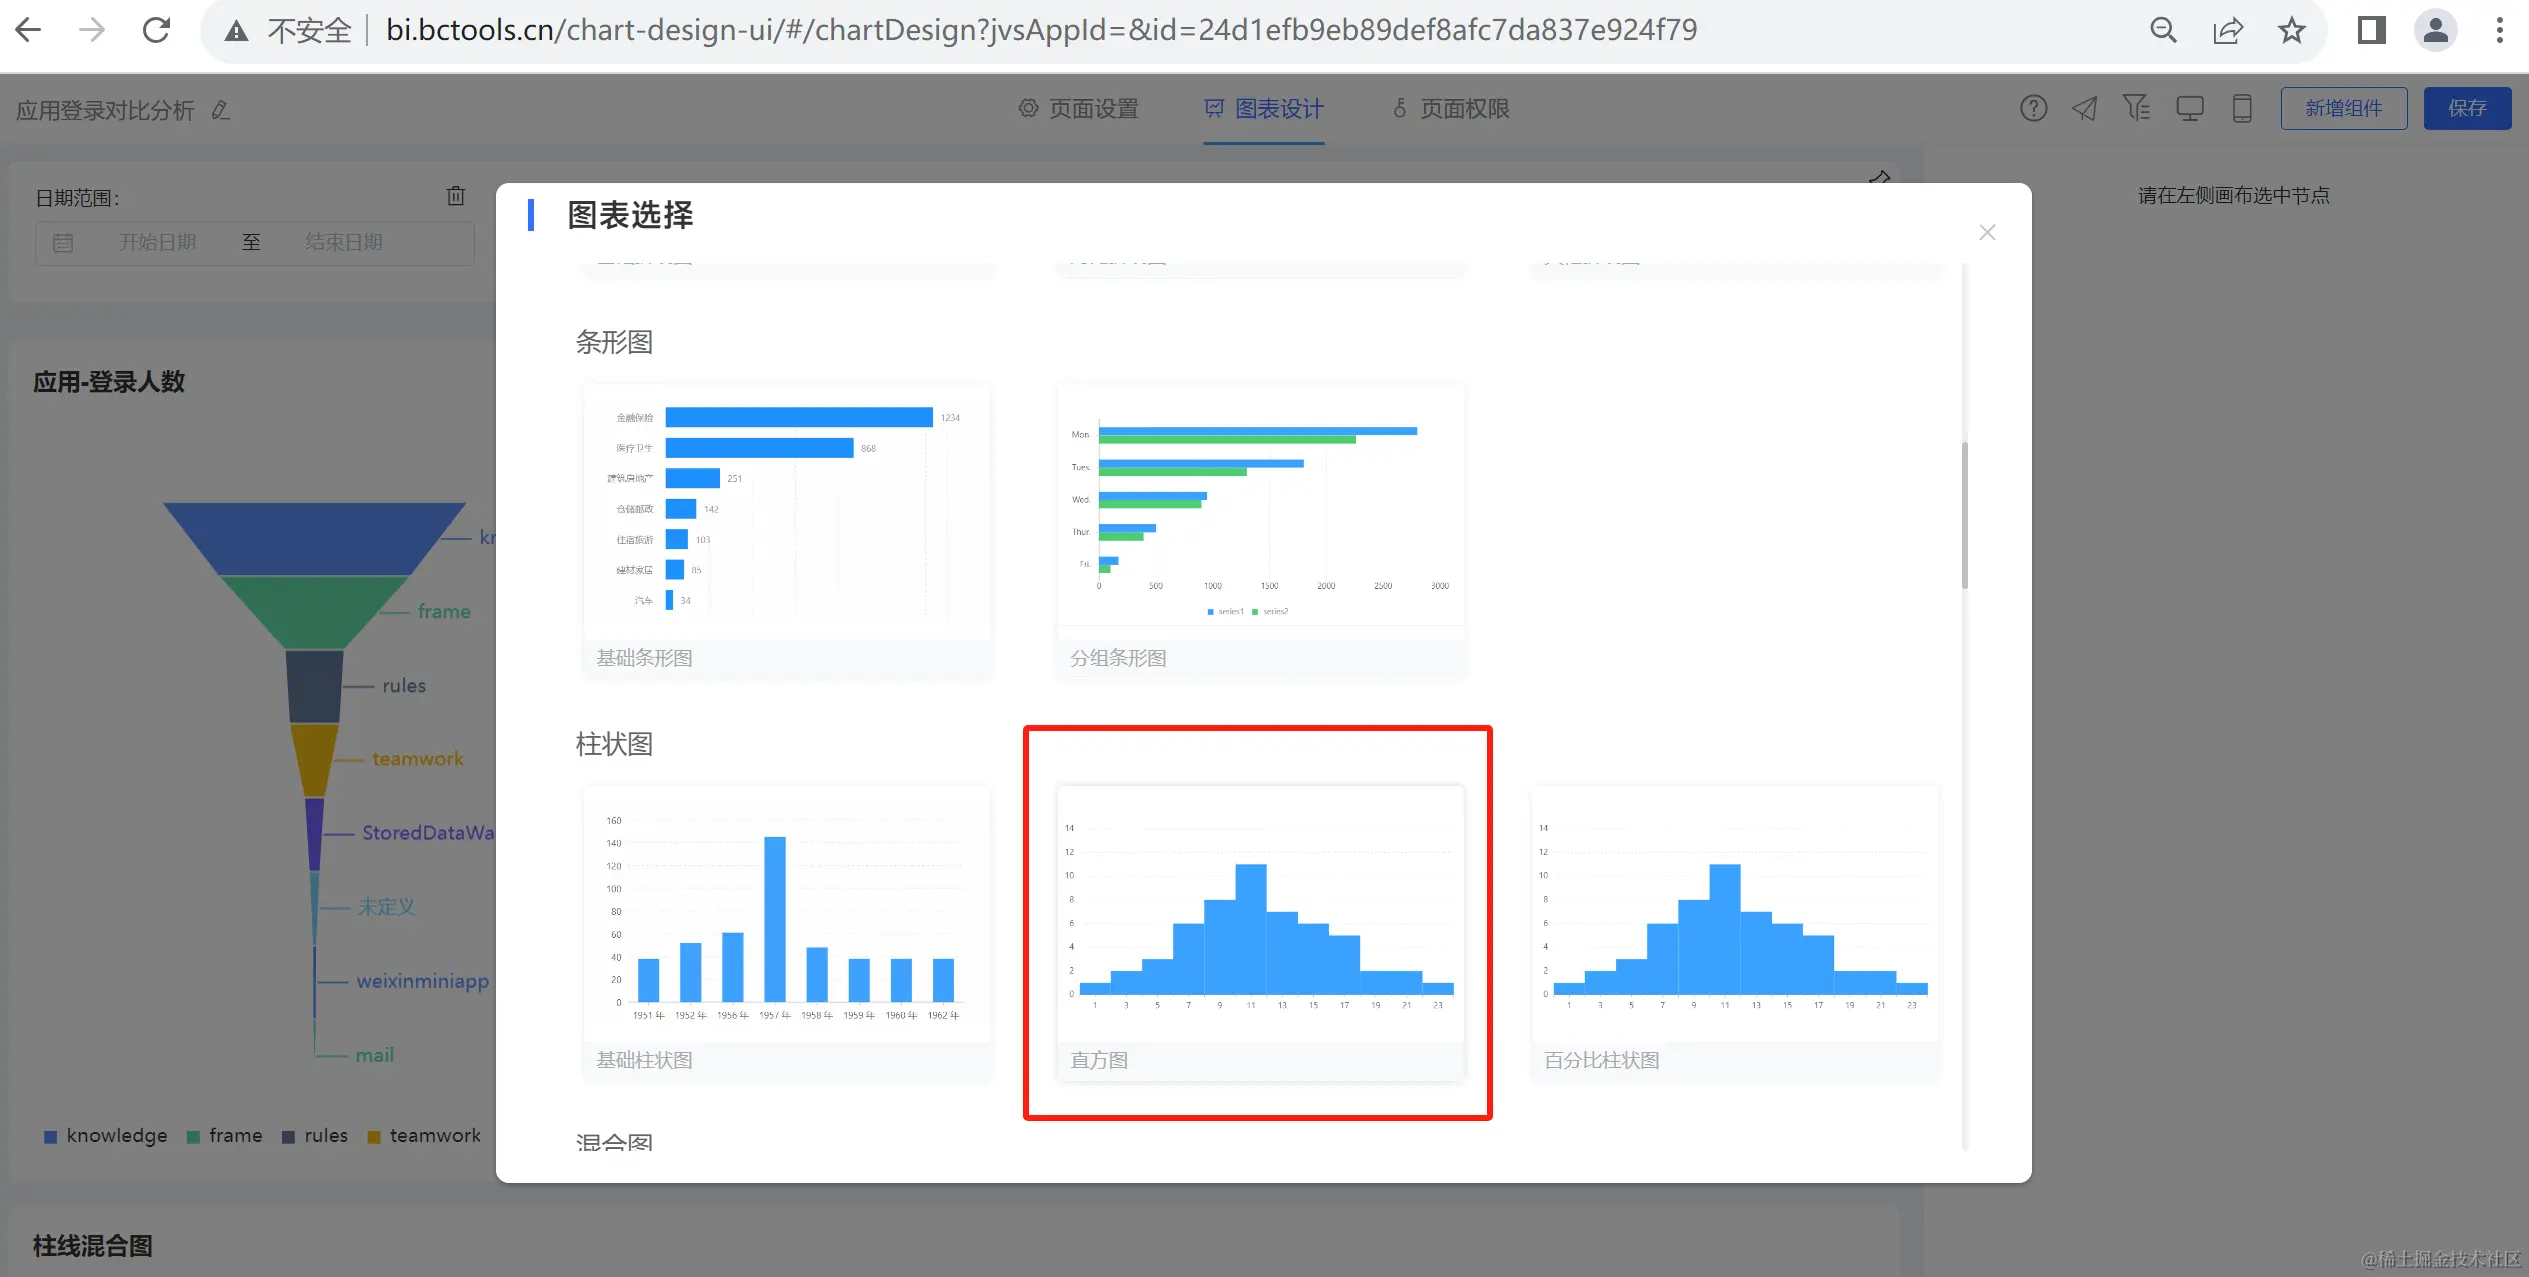Viewport: 2529px width, 1277px height.
Task: Click the 新增组件 button
Action: pos(2343,108)
